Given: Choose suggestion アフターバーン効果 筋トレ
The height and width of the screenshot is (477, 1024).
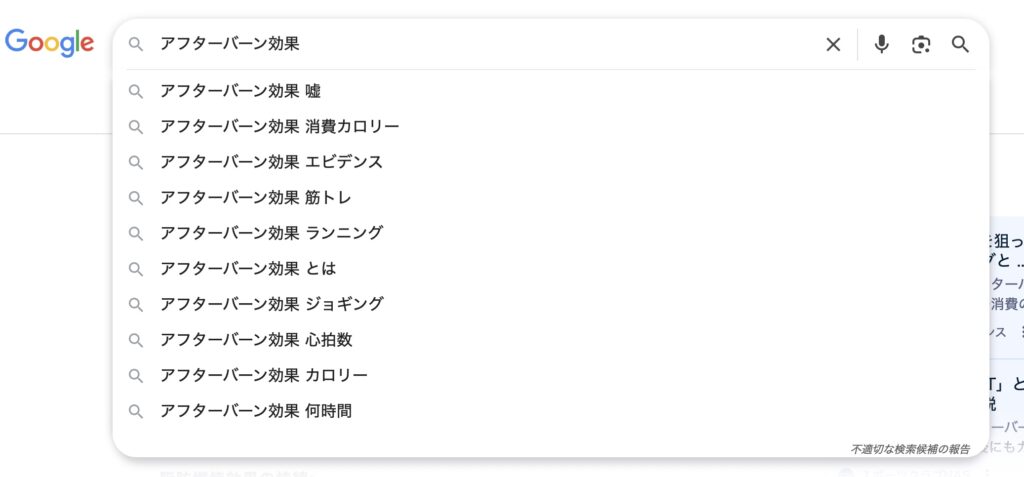Looking at the screenshot, I should 551,198.
